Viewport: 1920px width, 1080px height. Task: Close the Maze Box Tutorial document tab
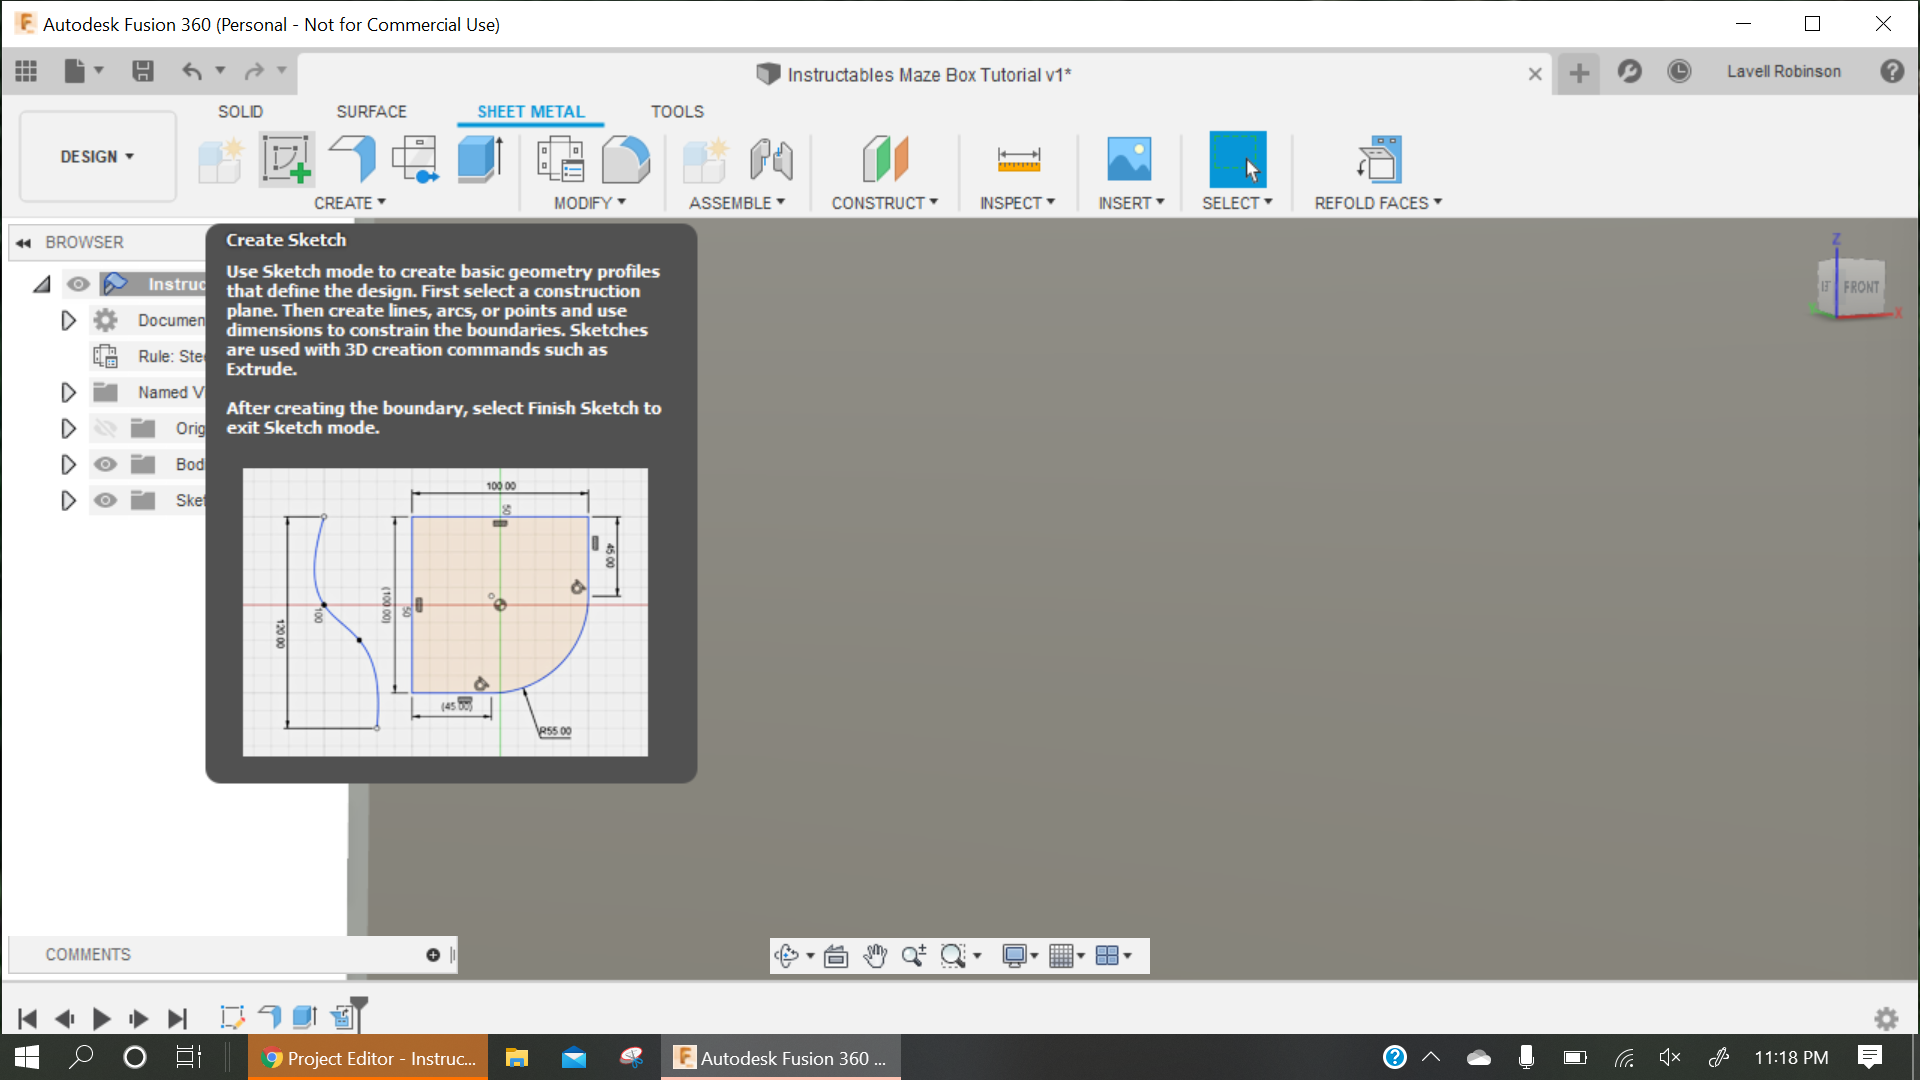pyautogui.click(x=1535, y=74)
